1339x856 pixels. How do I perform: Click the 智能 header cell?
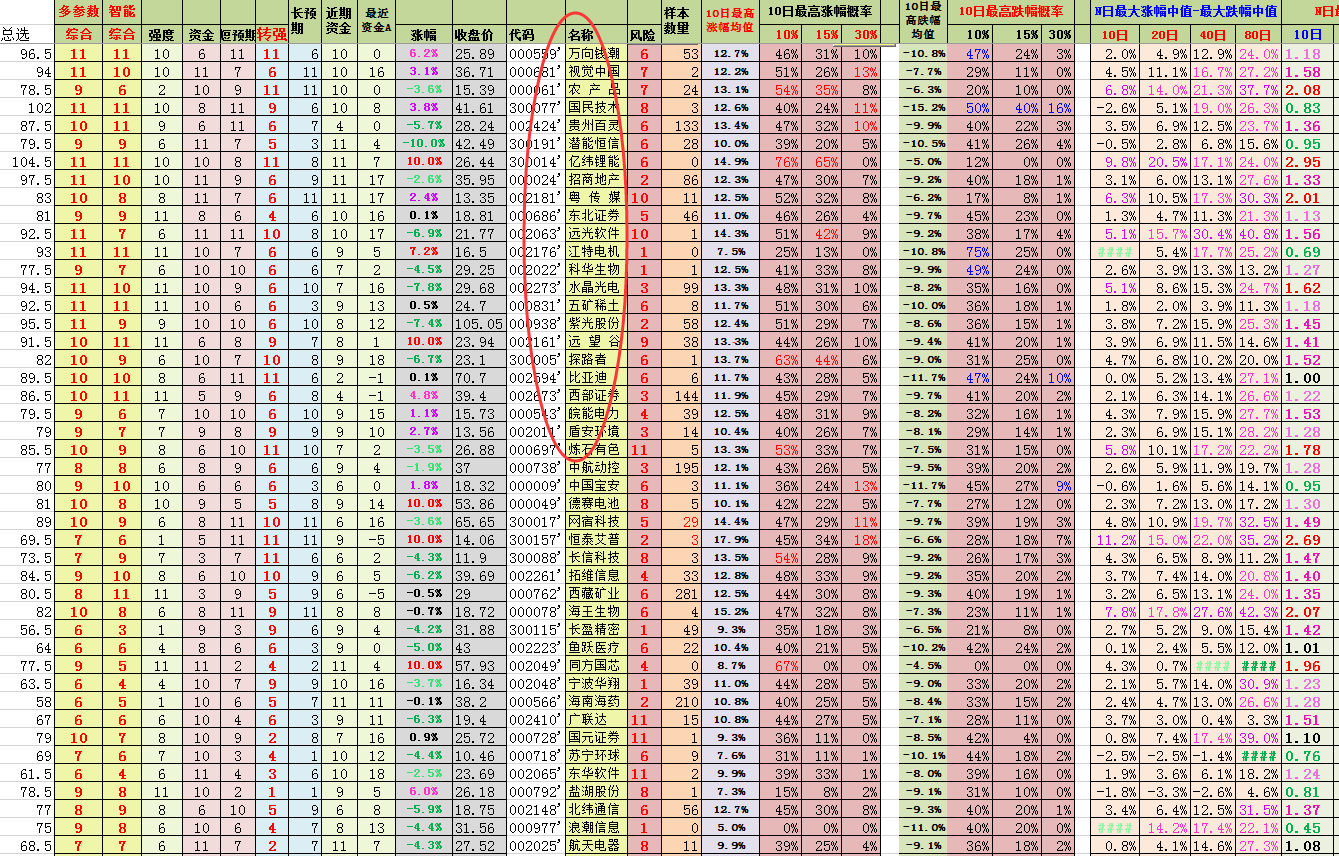click(121, 12)
